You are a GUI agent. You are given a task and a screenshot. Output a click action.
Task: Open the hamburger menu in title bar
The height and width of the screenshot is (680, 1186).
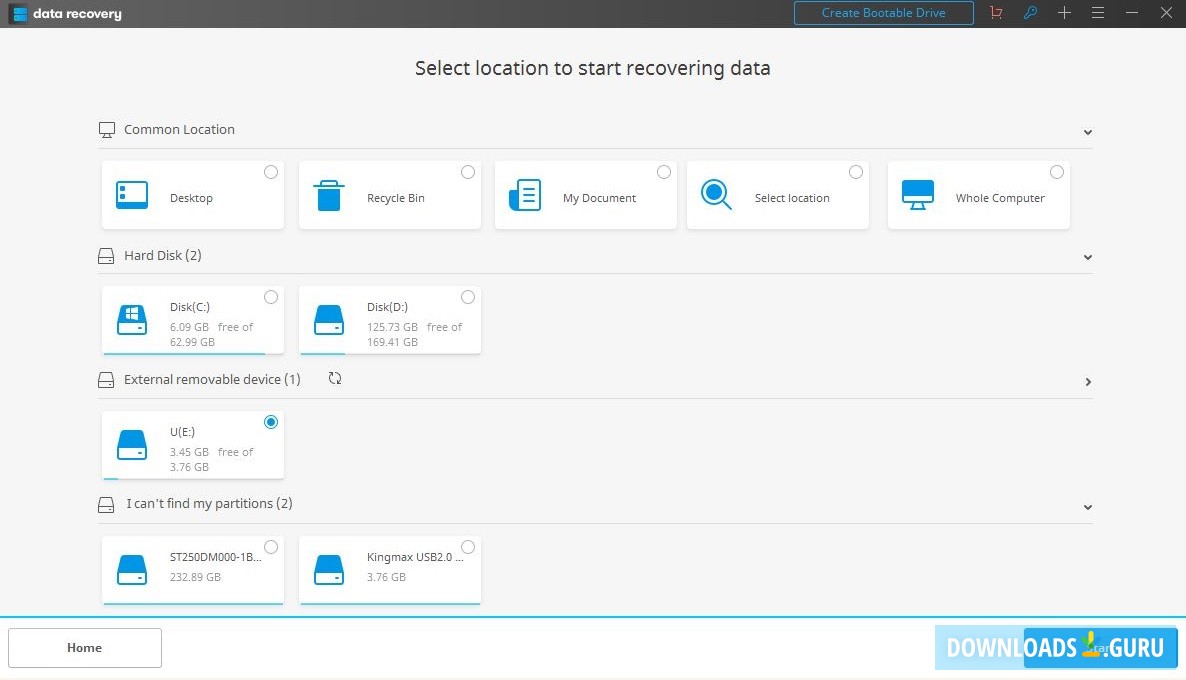[x=1097, y=13]
